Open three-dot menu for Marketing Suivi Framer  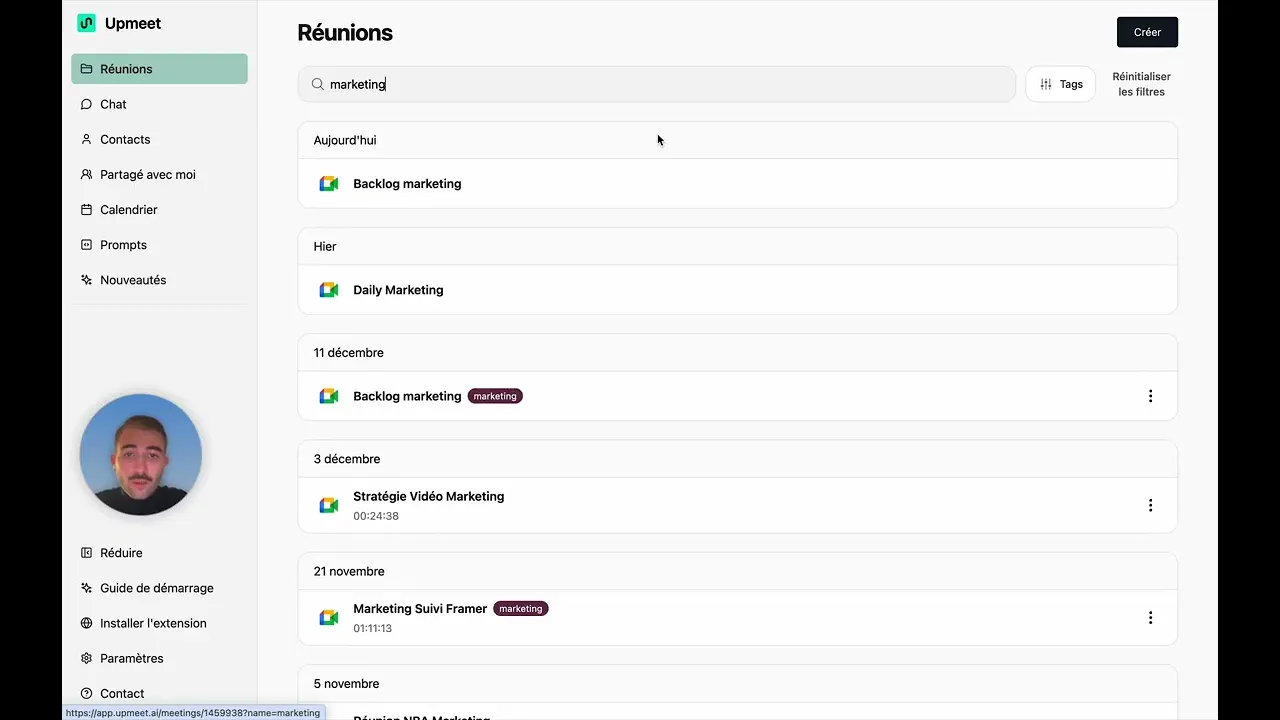coord(1150,618)
